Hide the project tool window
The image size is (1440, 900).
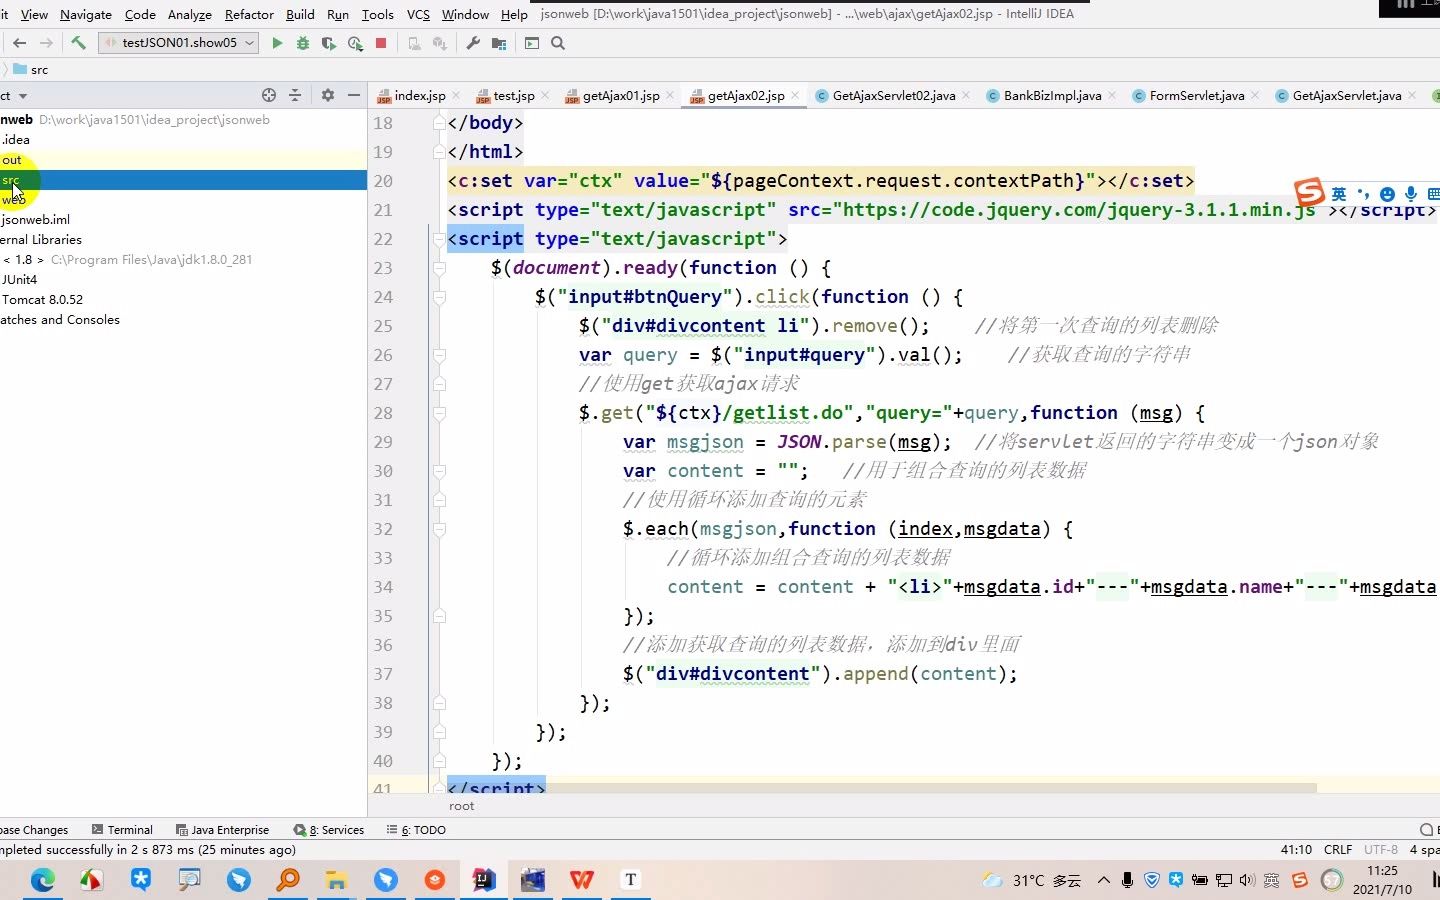(x=354, y=95)
